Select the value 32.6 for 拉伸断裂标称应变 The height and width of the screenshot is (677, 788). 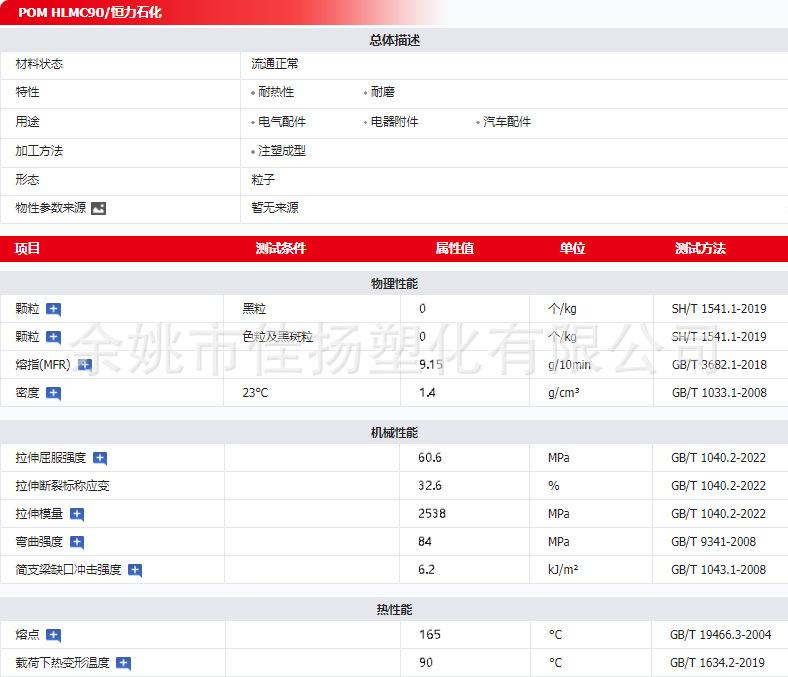tap(430, 486)
